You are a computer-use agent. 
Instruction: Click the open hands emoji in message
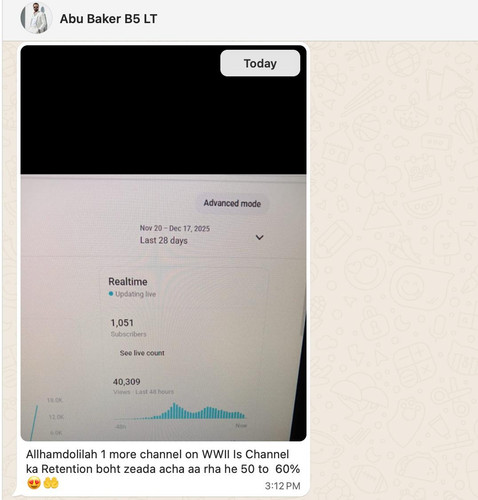tap(51, 483)
